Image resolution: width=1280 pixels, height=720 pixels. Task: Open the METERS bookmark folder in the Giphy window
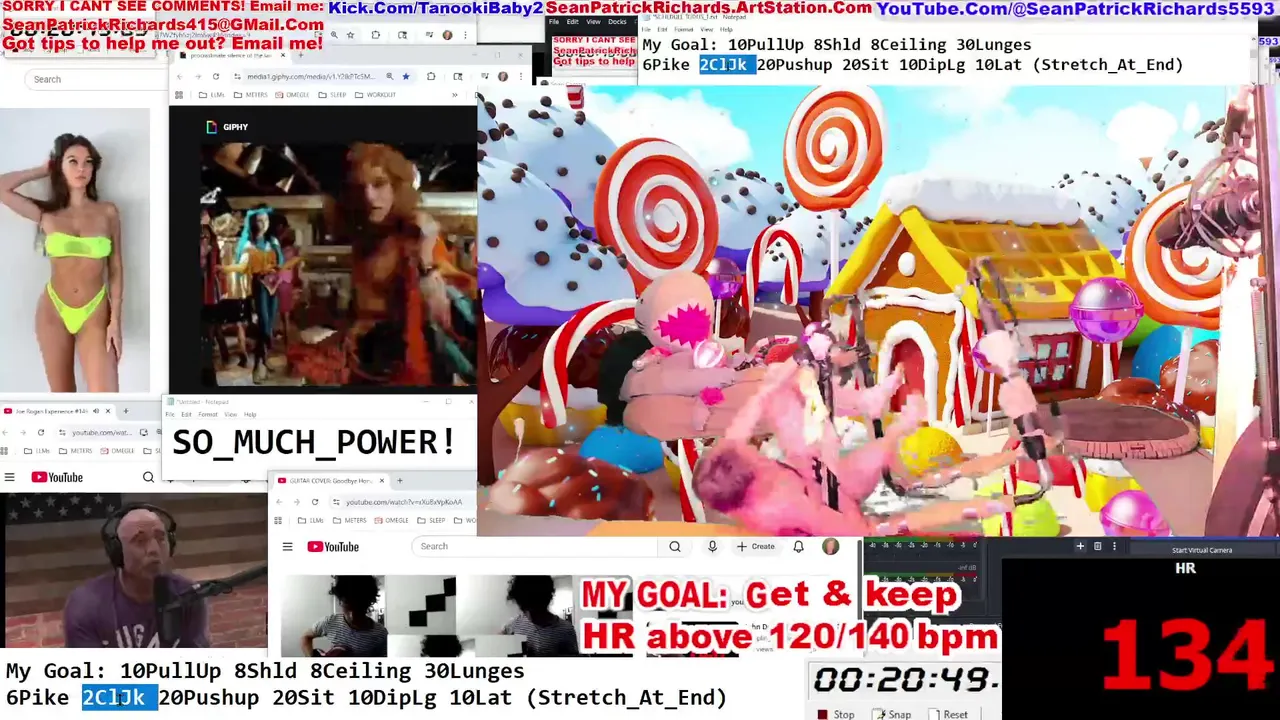pos(250,95)
